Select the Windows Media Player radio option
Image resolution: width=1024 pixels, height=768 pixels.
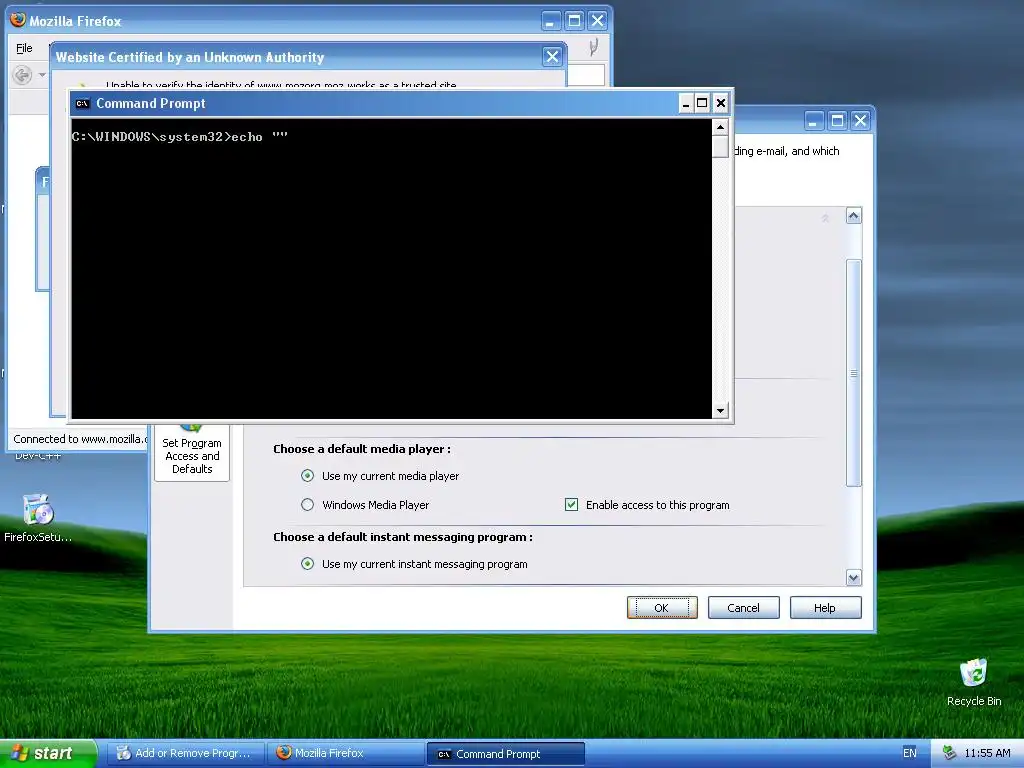tap(307, 504)
